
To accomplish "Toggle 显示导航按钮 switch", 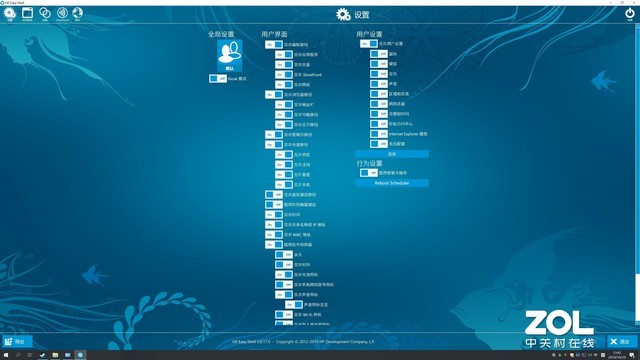I will (x=284, y=115).
